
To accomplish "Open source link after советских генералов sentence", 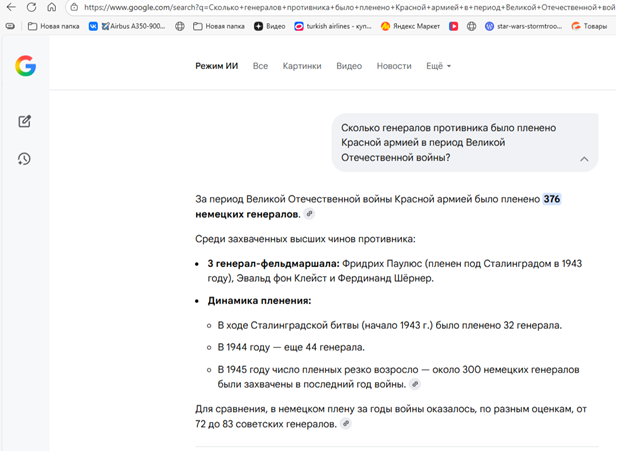I will coord(346,424).
